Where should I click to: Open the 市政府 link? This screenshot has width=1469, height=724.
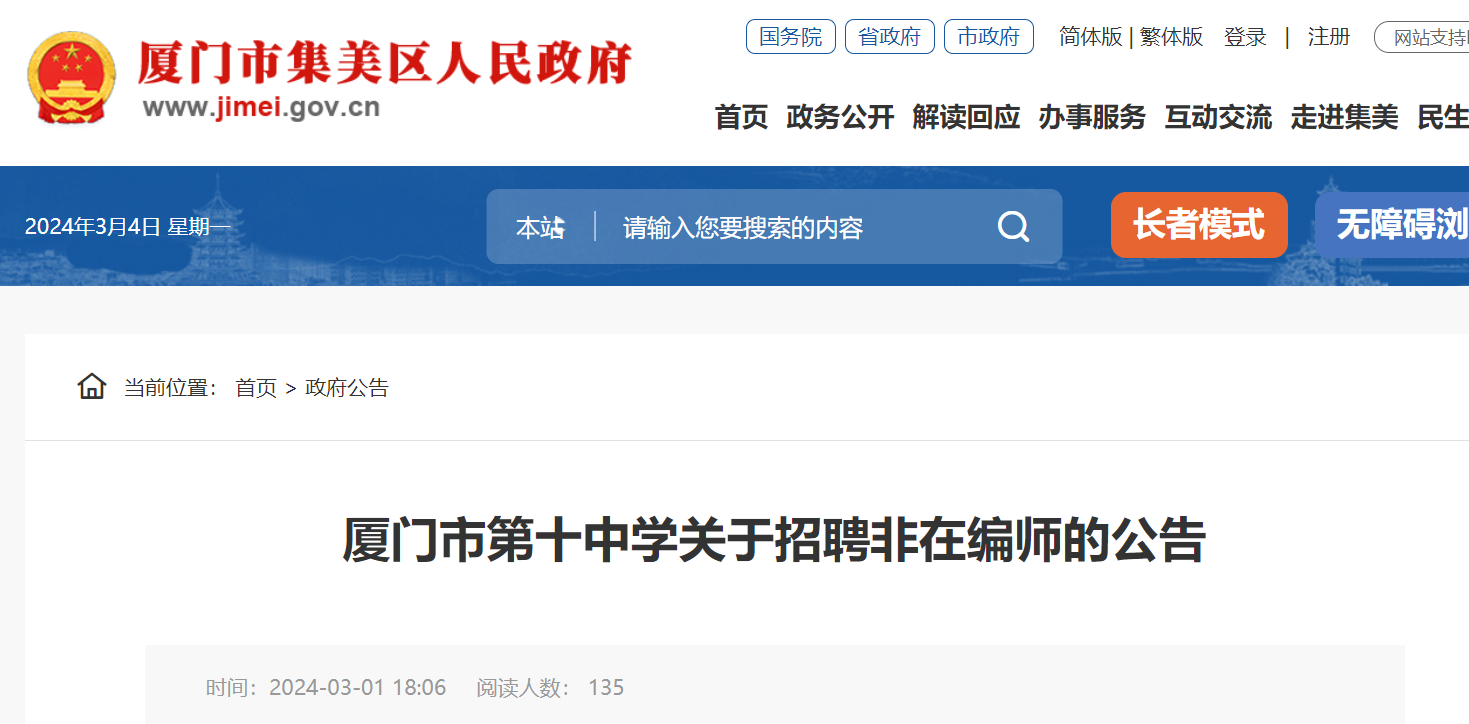tap(989, 37)
